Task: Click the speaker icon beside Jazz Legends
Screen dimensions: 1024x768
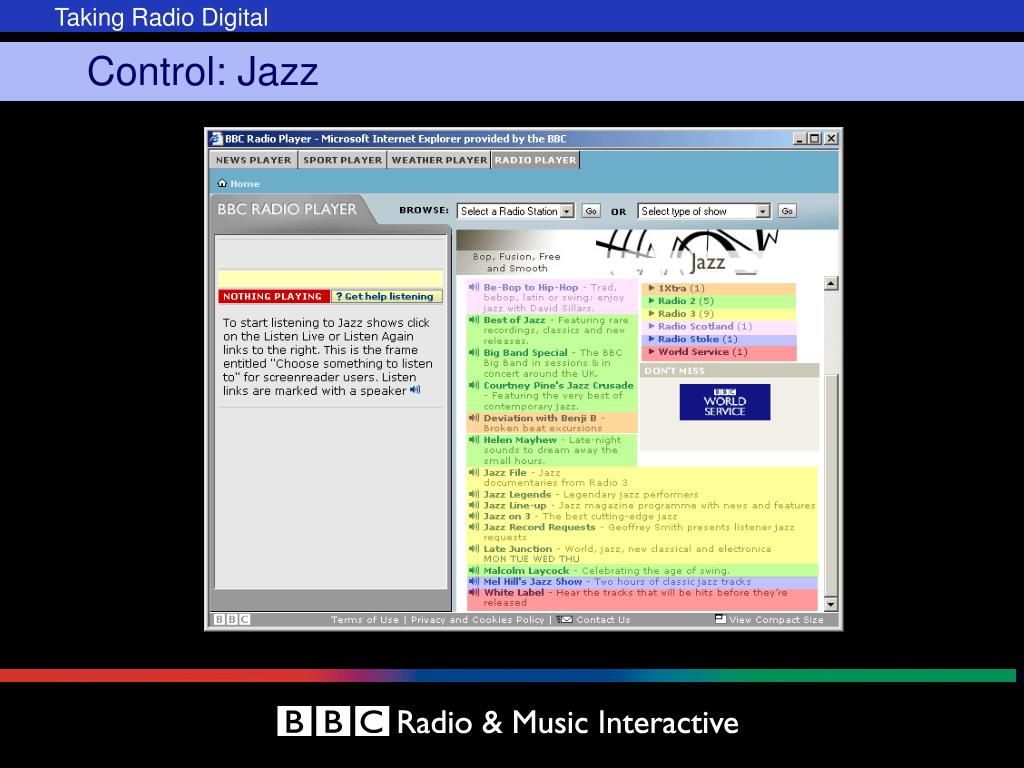Action: [x=474, y=494]
